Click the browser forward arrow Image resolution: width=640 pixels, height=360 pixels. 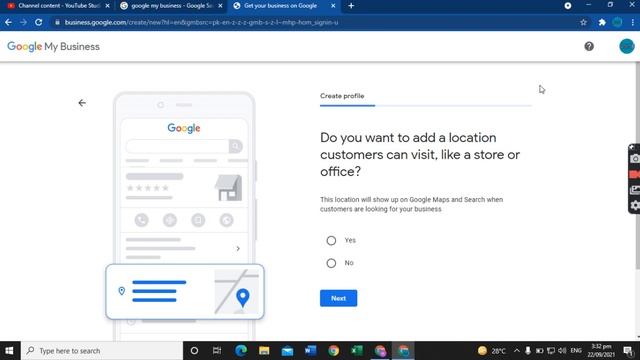click(23, 22)
